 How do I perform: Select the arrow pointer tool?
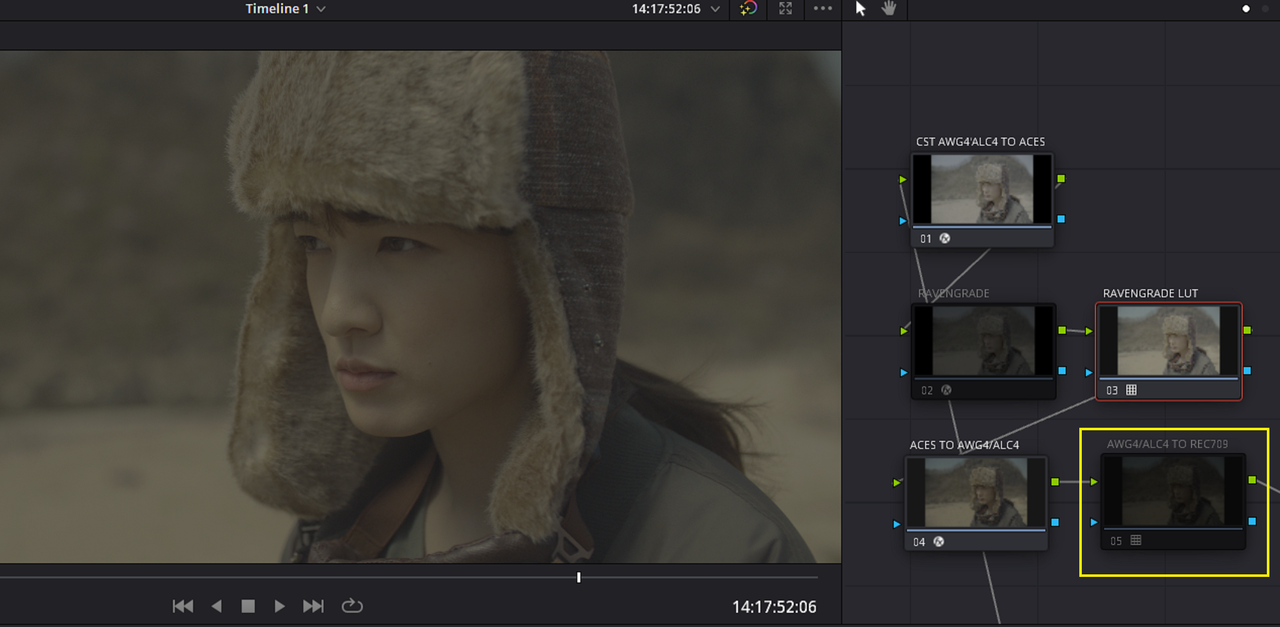(x=861, y=9)
